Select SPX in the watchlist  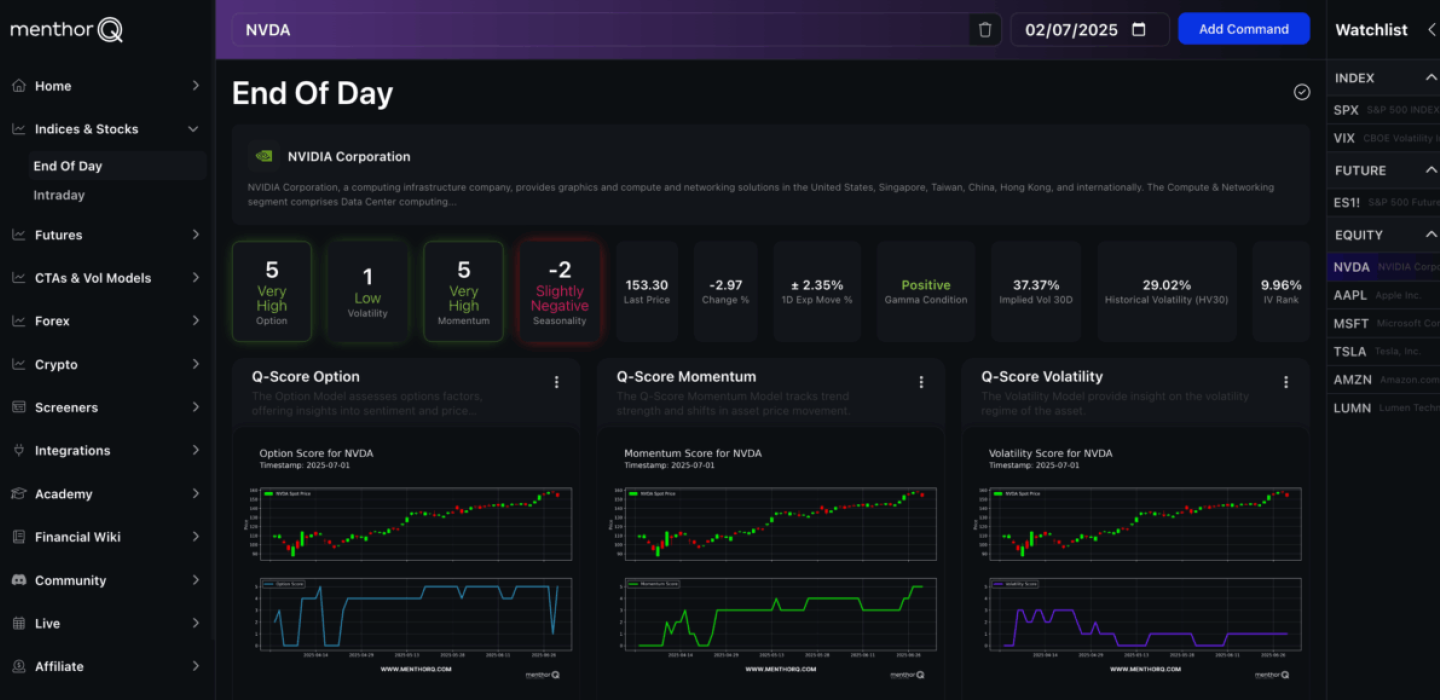tap(1383, 110)
